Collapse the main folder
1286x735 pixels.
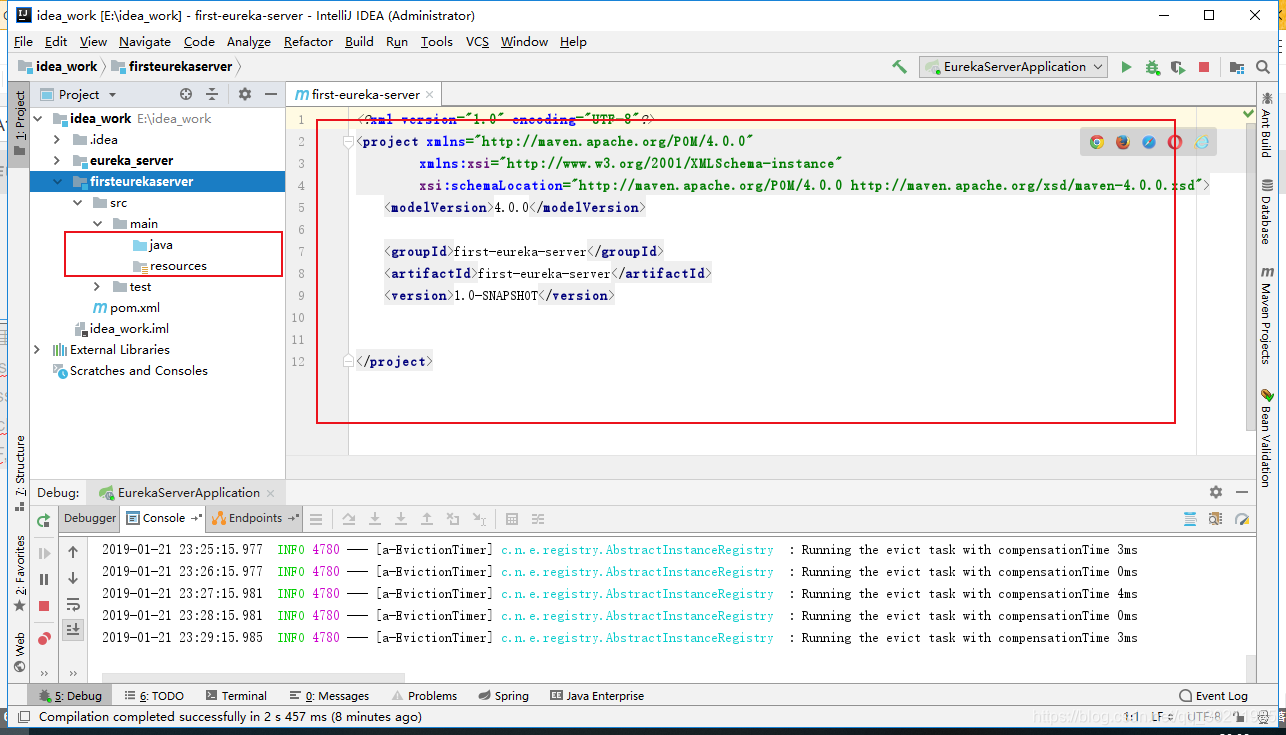97,223
